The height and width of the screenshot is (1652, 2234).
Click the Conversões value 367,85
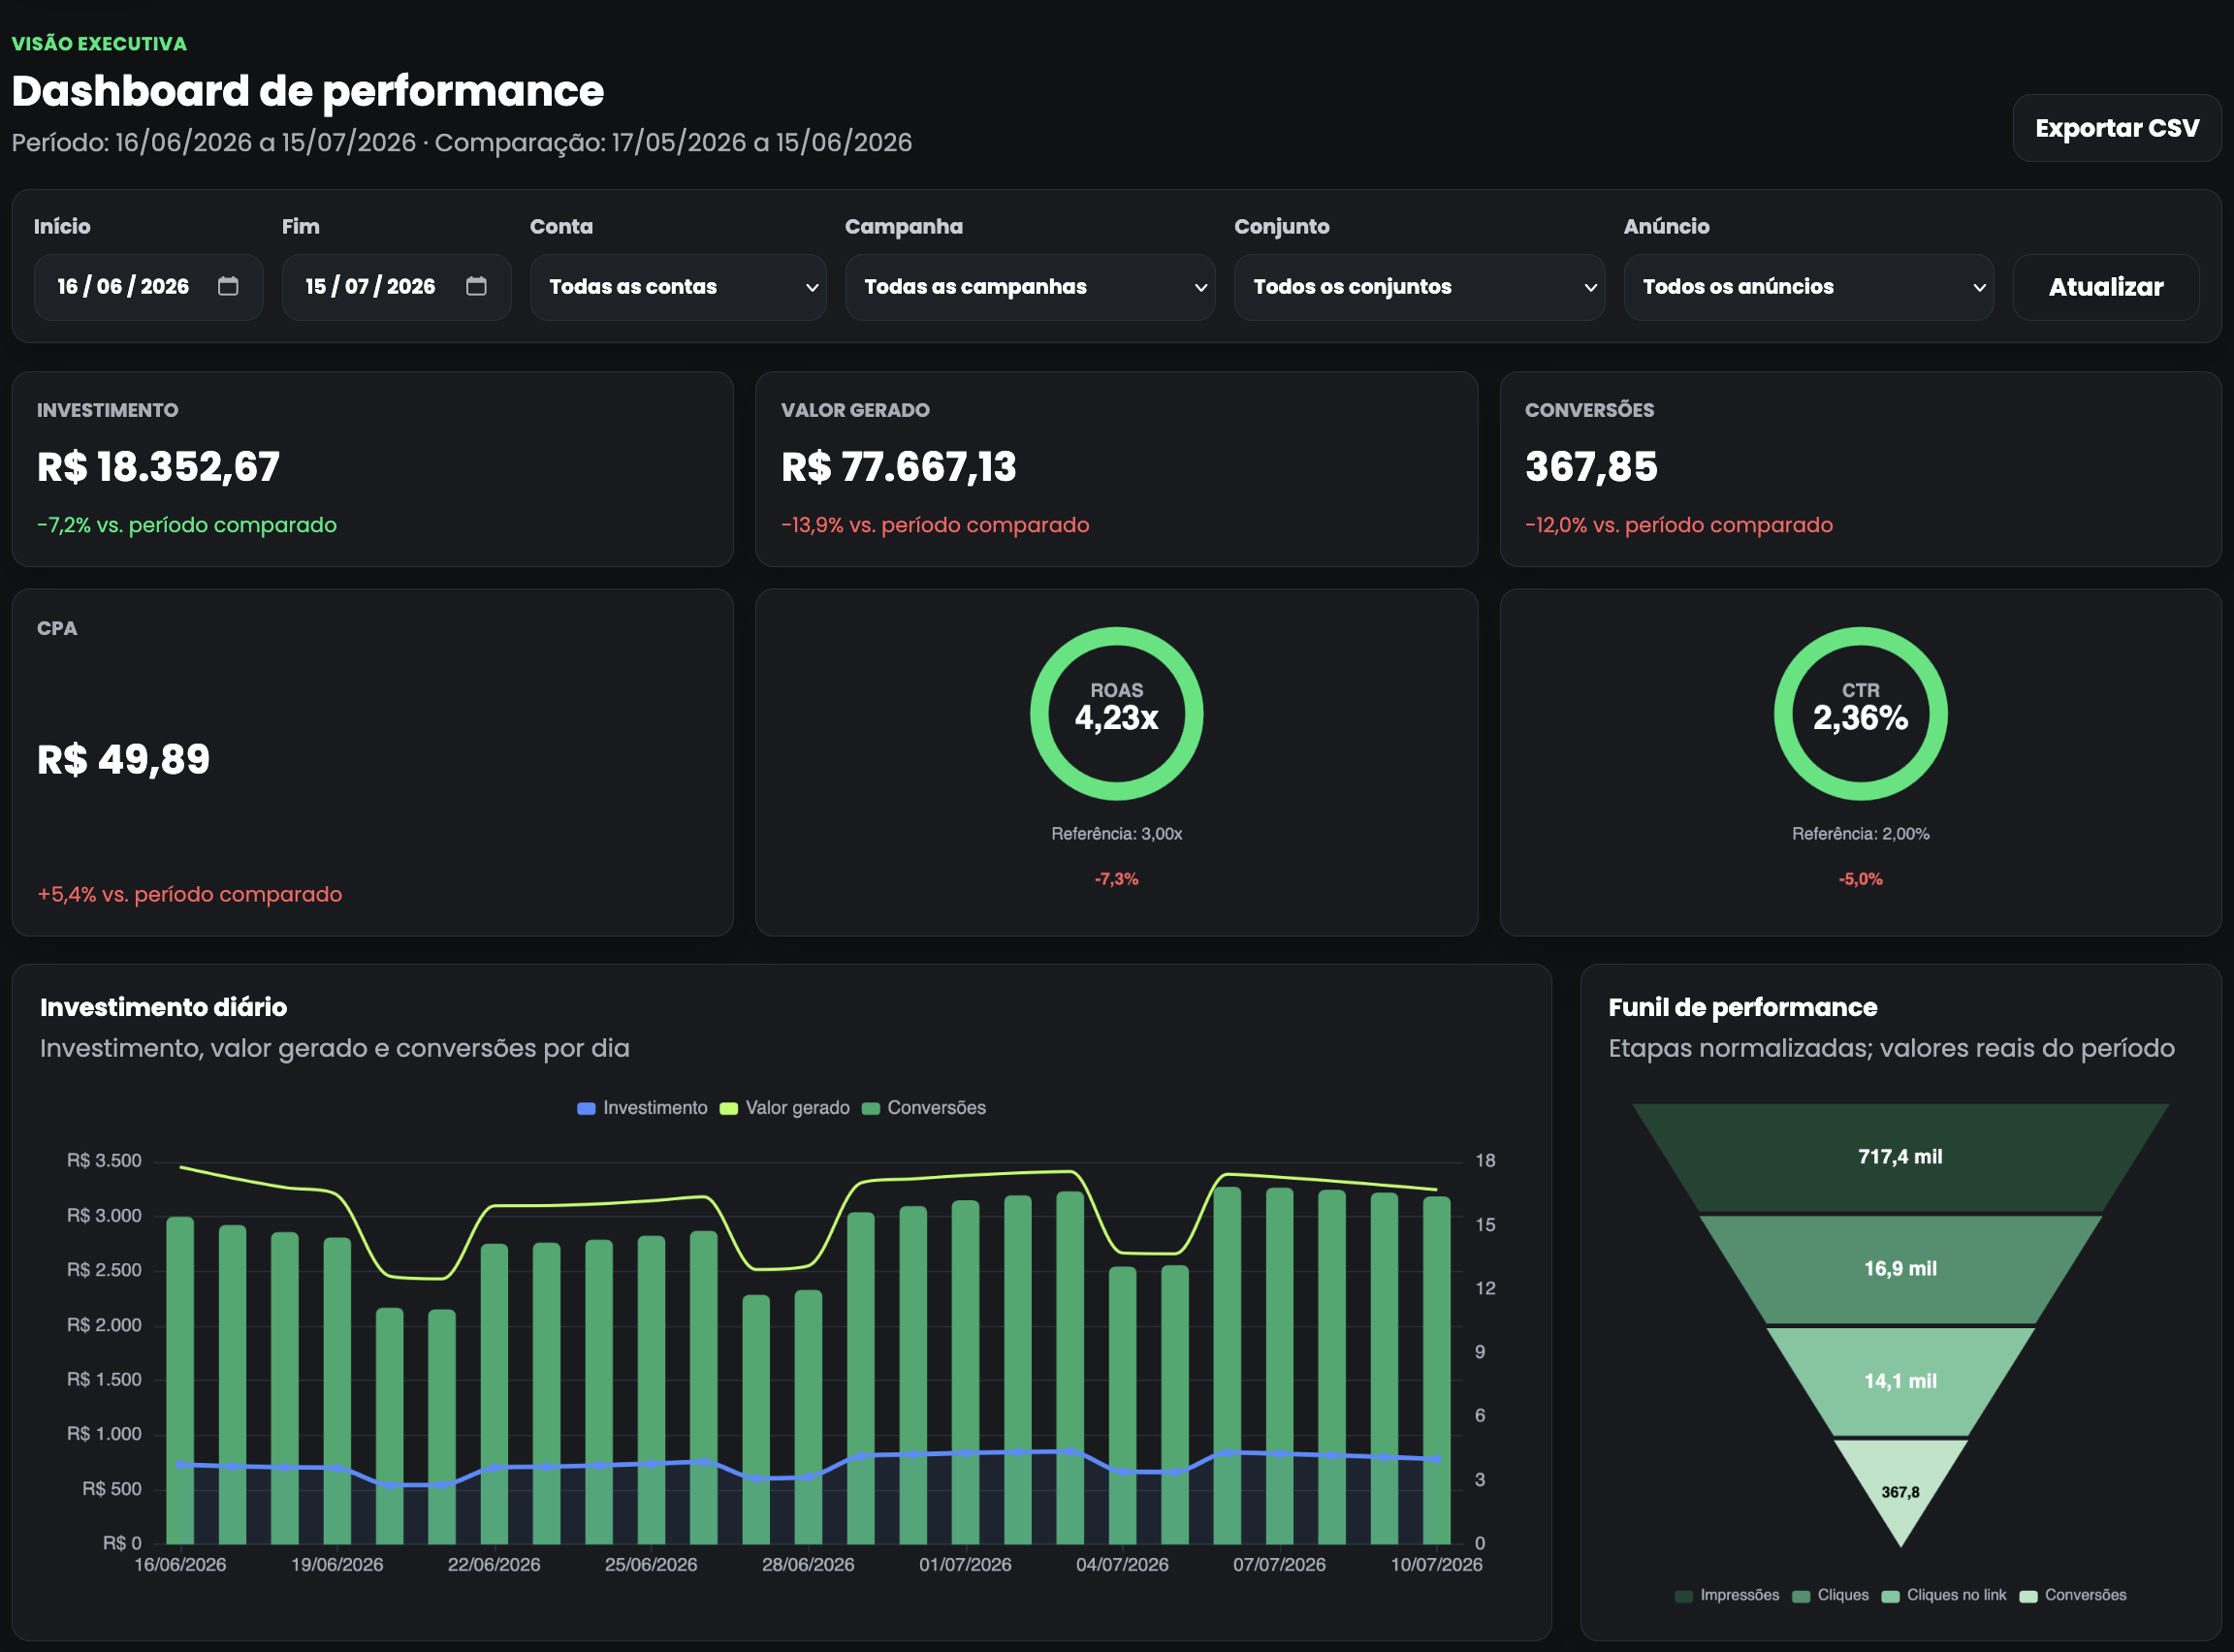coord(1591,467)
